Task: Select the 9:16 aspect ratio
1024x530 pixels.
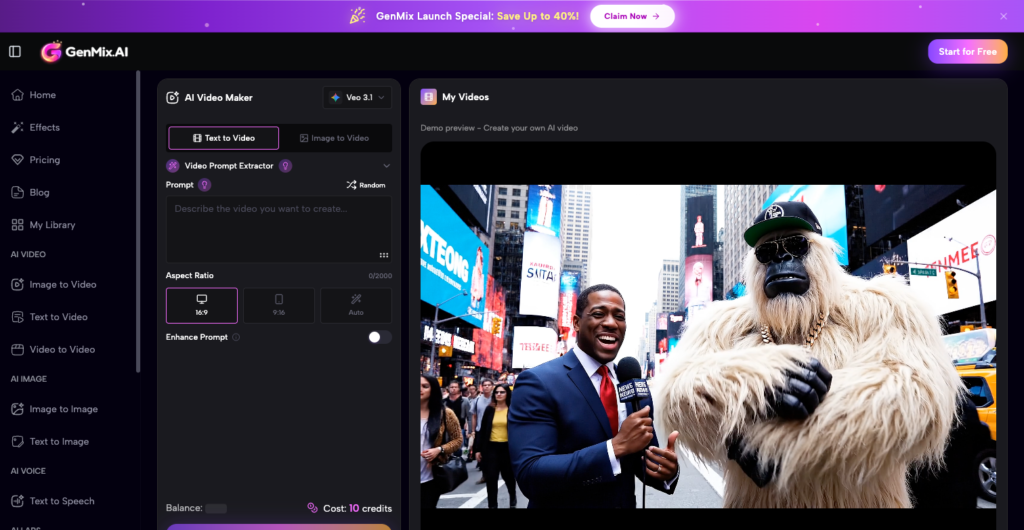Action: [278, 305]
